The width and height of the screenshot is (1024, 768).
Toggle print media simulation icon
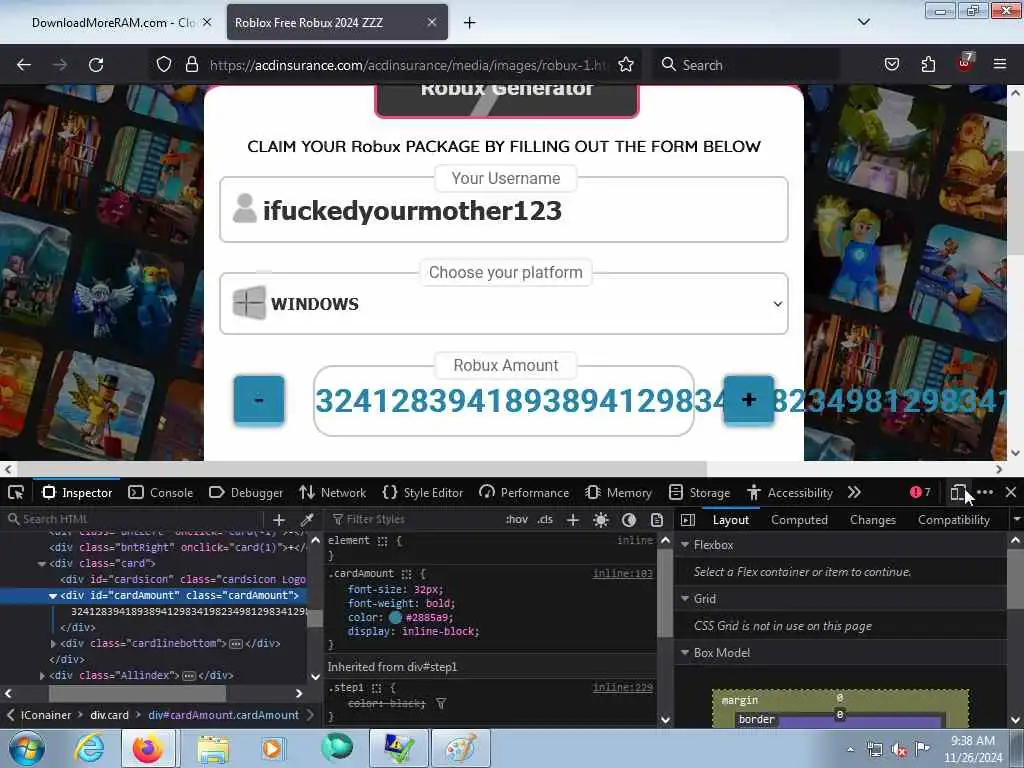tap(657, 520)
